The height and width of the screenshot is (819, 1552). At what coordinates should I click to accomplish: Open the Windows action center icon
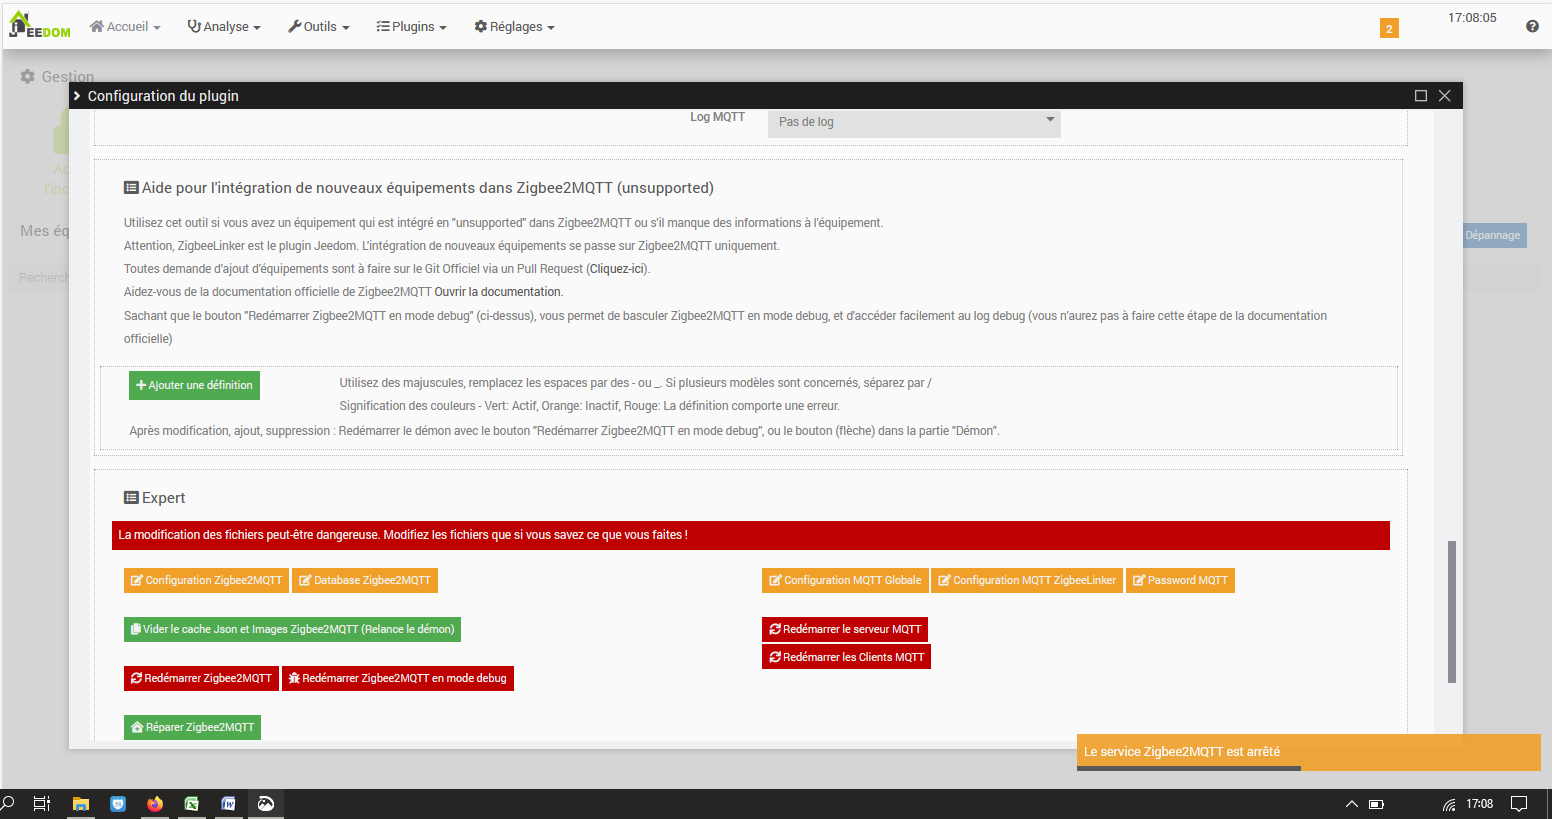coord(1519,804)
